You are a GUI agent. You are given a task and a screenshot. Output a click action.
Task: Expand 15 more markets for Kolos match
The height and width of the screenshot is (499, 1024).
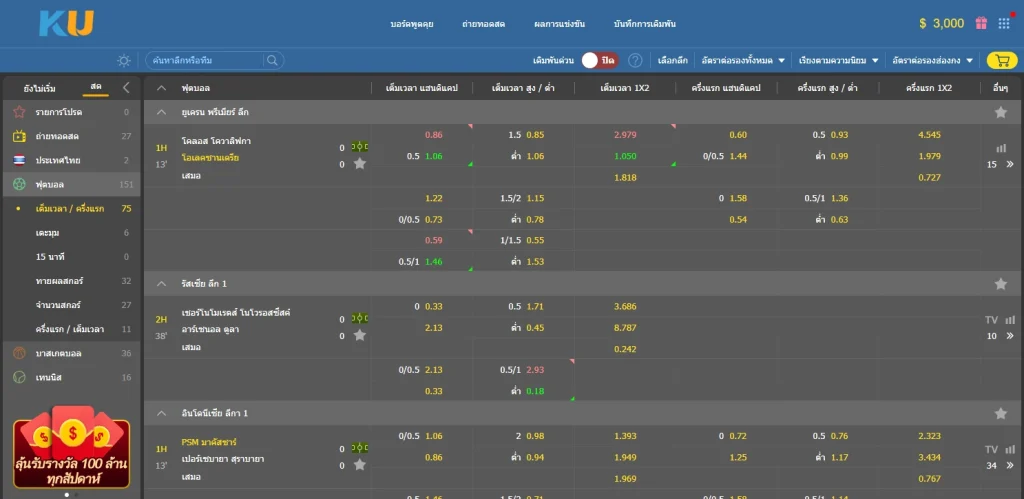[1000, 165]
